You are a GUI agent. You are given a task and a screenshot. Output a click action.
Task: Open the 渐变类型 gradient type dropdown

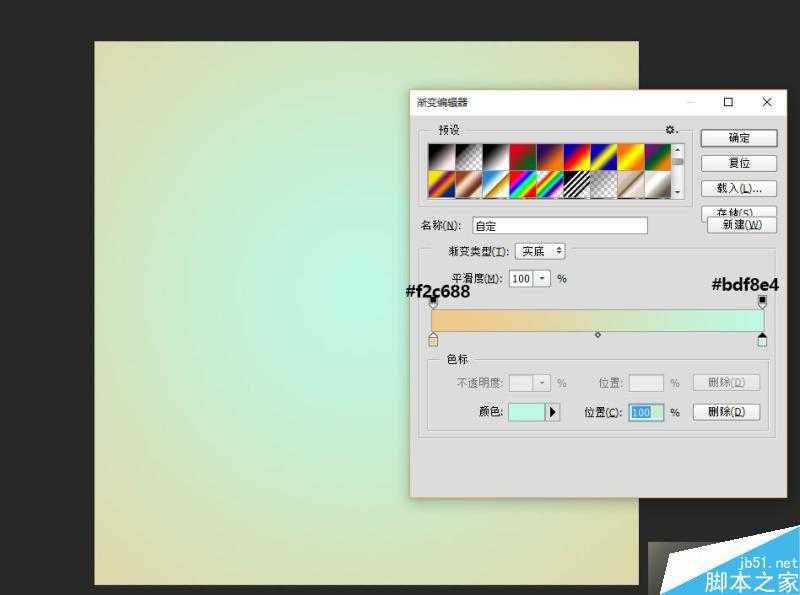(x=540, y=250)
